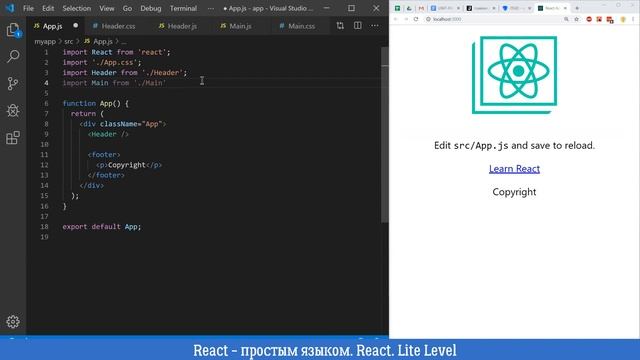Click the App.js breadcrumb segment
Image resolution: width=640 pixels, height=360 pixels.
click(x=98, y=42)
